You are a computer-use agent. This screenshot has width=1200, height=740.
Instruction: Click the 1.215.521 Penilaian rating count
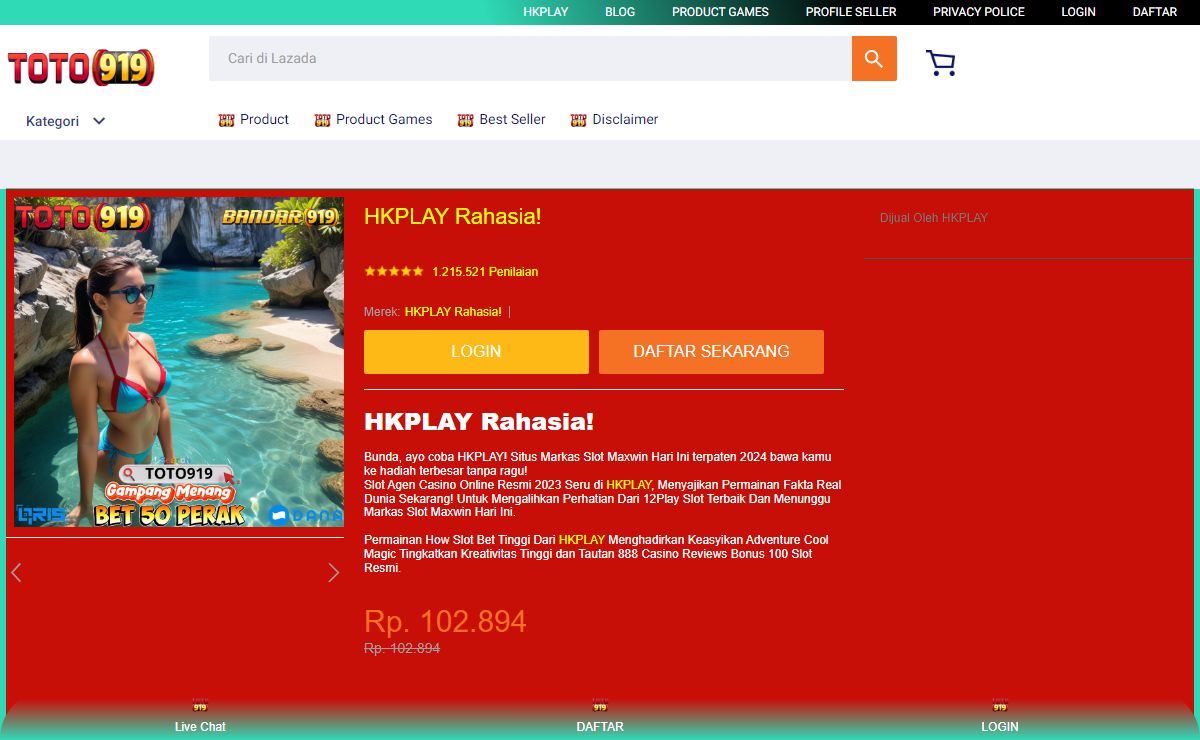485,272
